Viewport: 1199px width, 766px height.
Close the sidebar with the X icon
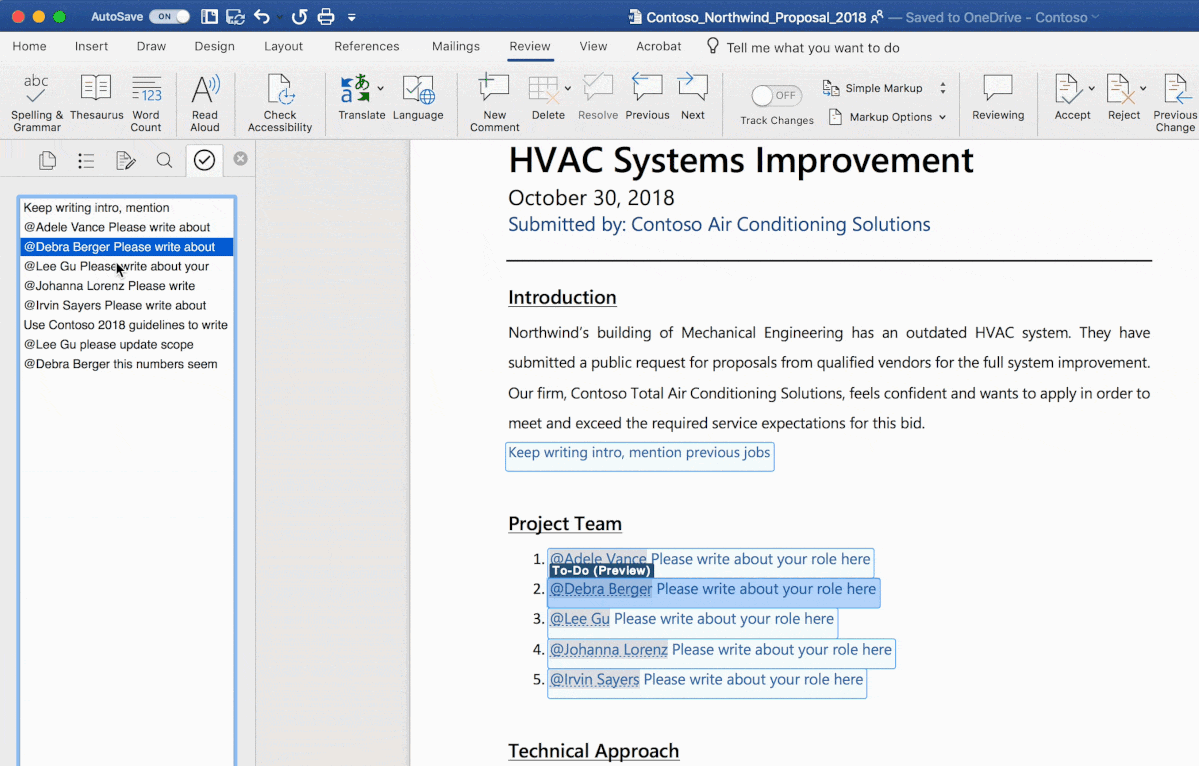[240, 158]
